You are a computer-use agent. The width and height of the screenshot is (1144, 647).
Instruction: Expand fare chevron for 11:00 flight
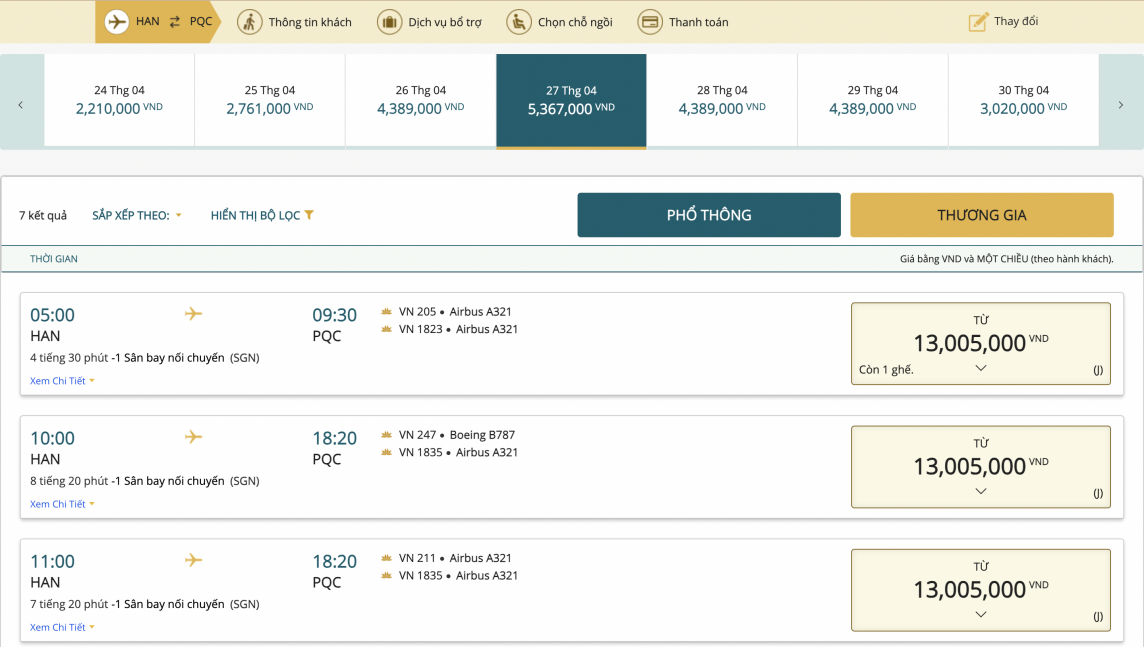click(980, 614)
